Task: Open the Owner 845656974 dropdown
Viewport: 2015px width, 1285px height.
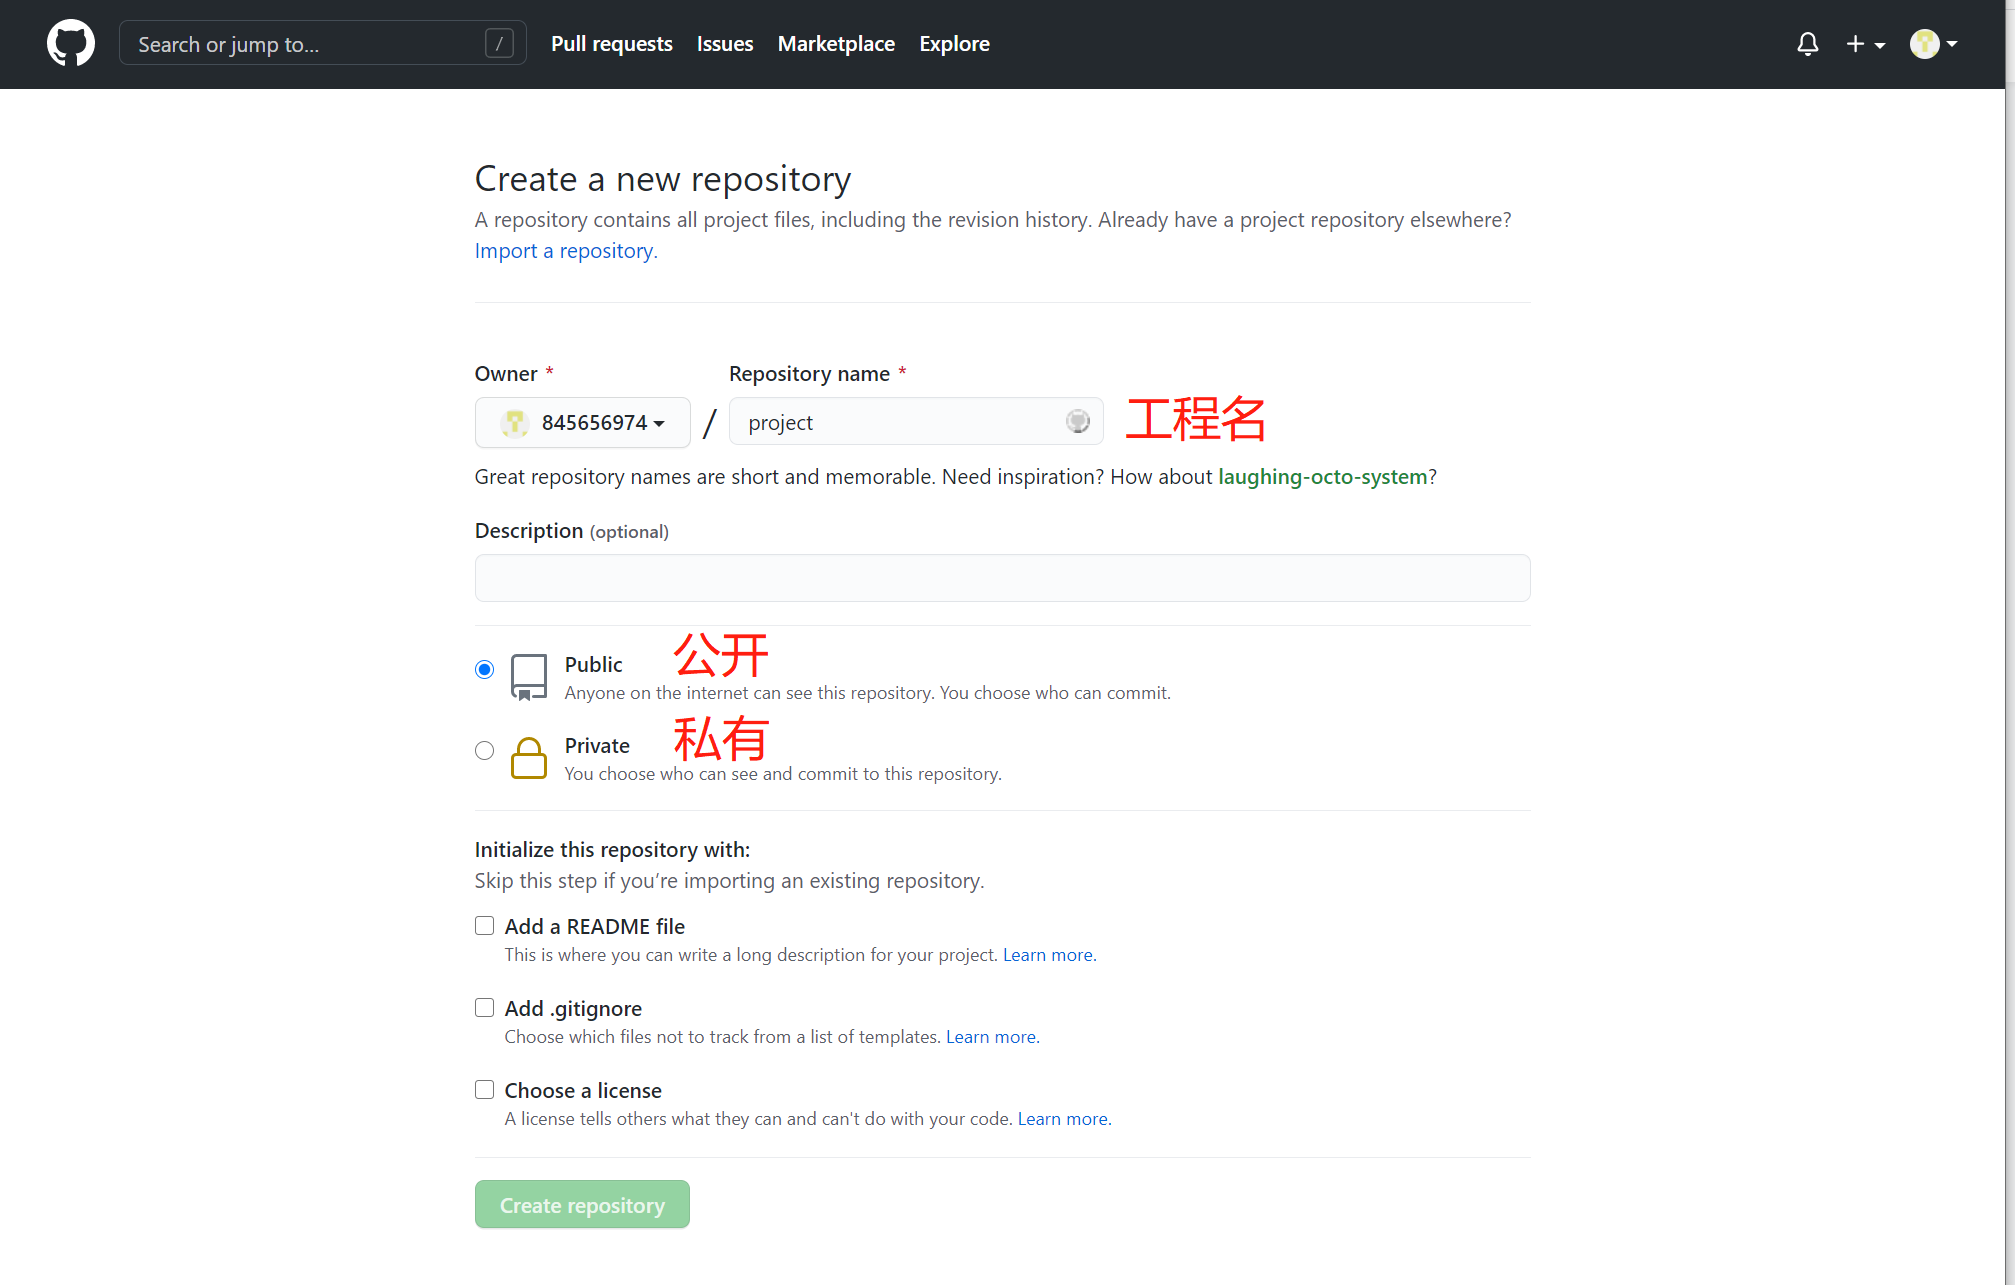Action: tap(583, 423)
